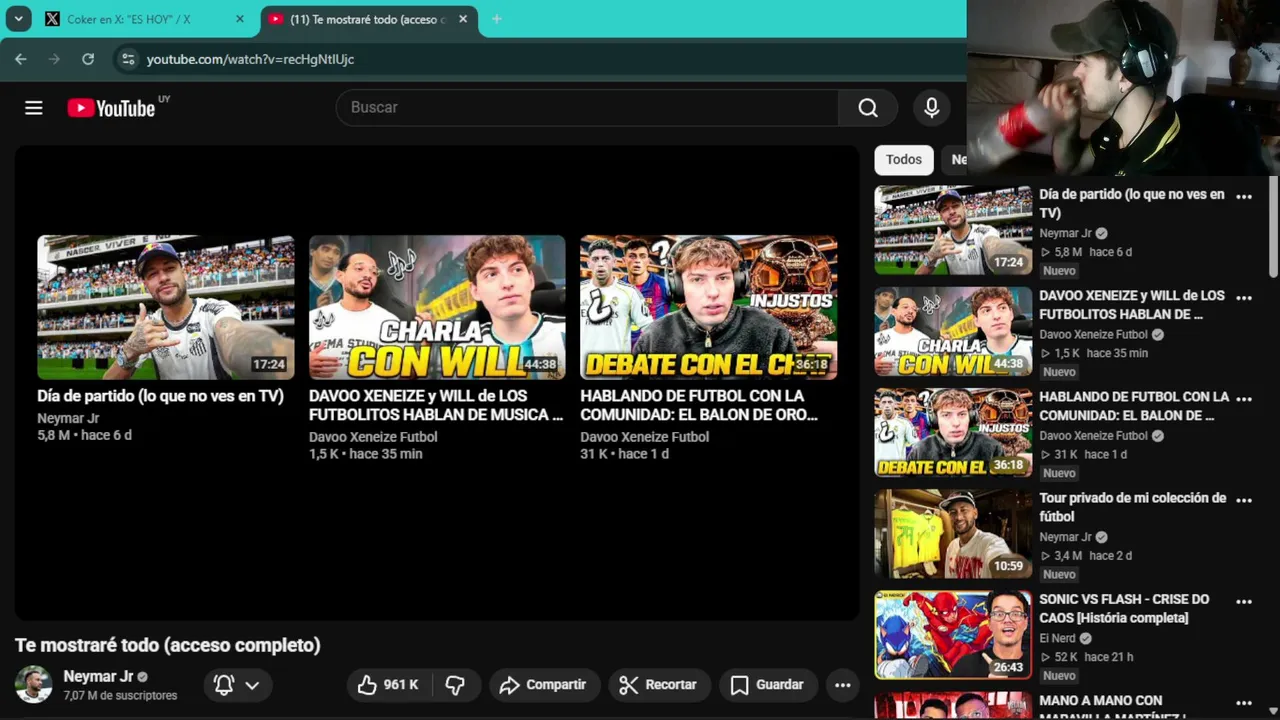Open options for sidebar DAVOO XENEIZE y WILL video

tap(1244, 298)
